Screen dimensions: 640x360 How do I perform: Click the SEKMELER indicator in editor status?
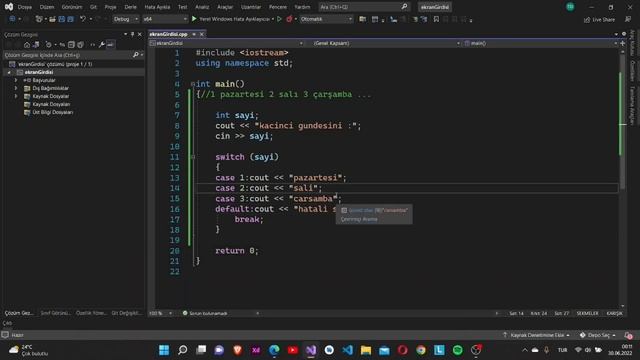pyautogui.click(x=587, y=313)
